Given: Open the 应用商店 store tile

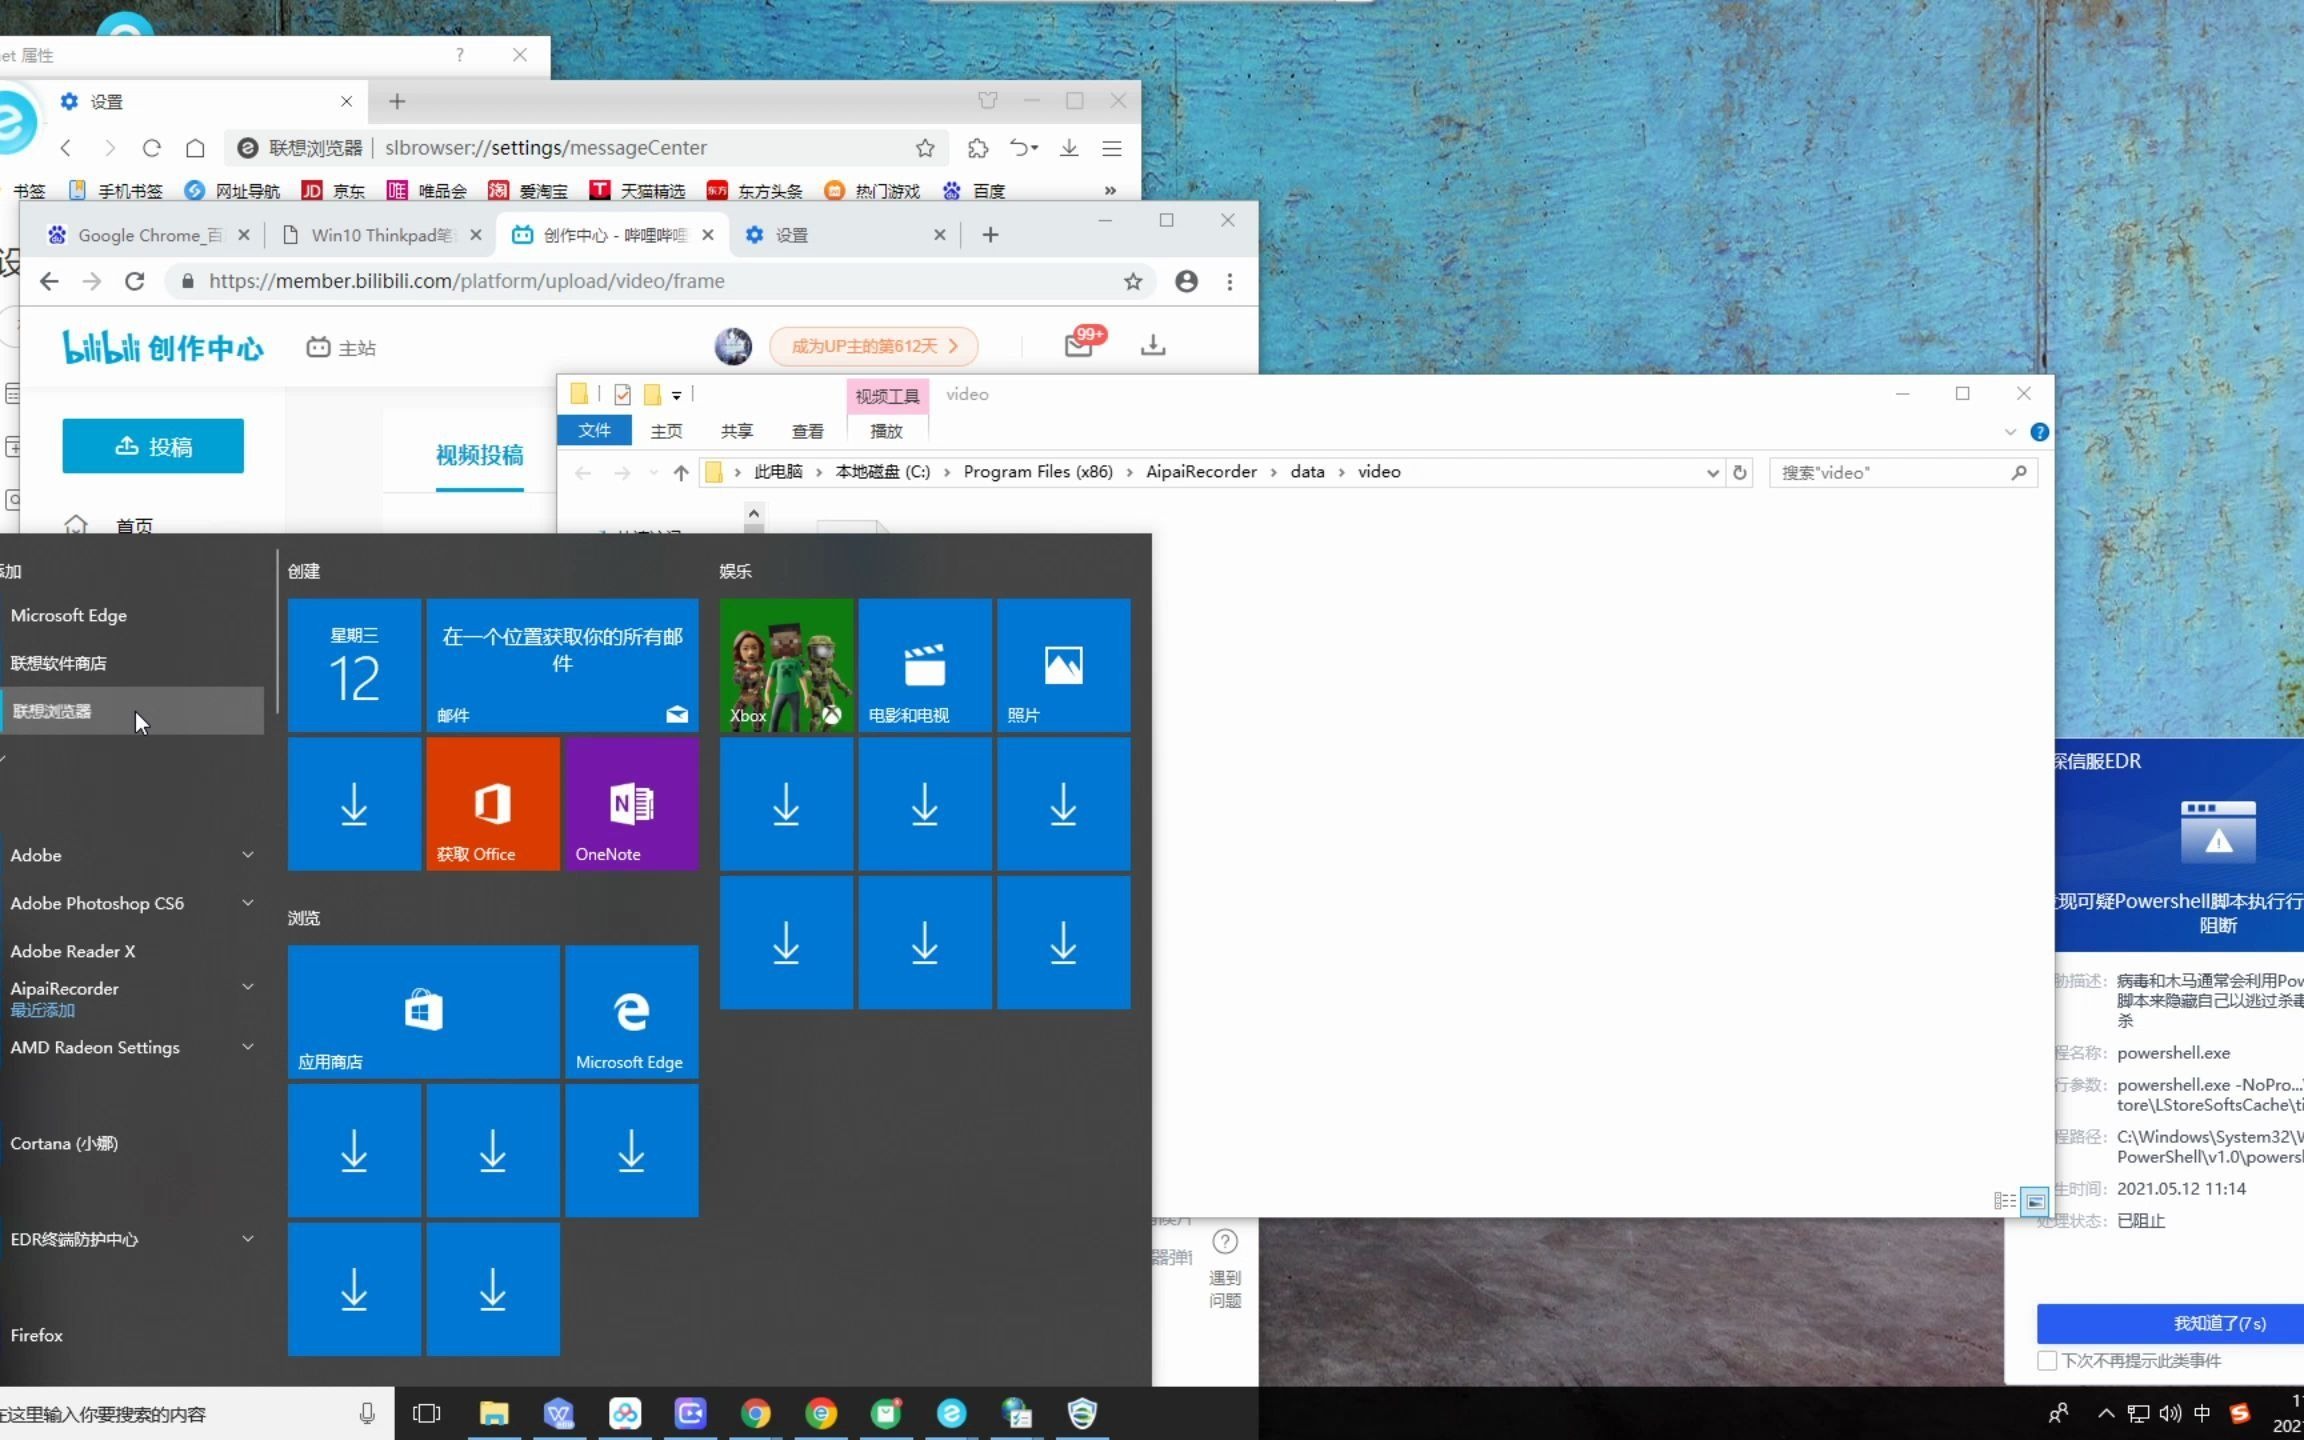Looking at the screenshot, I should coord(423,1011).
